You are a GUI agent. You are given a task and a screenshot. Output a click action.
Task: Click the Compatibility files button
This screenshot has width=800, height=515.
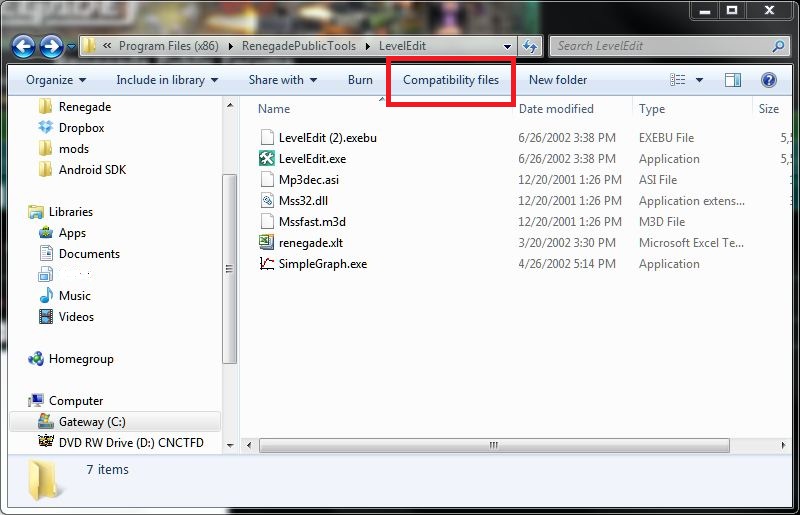pos(451,80)
